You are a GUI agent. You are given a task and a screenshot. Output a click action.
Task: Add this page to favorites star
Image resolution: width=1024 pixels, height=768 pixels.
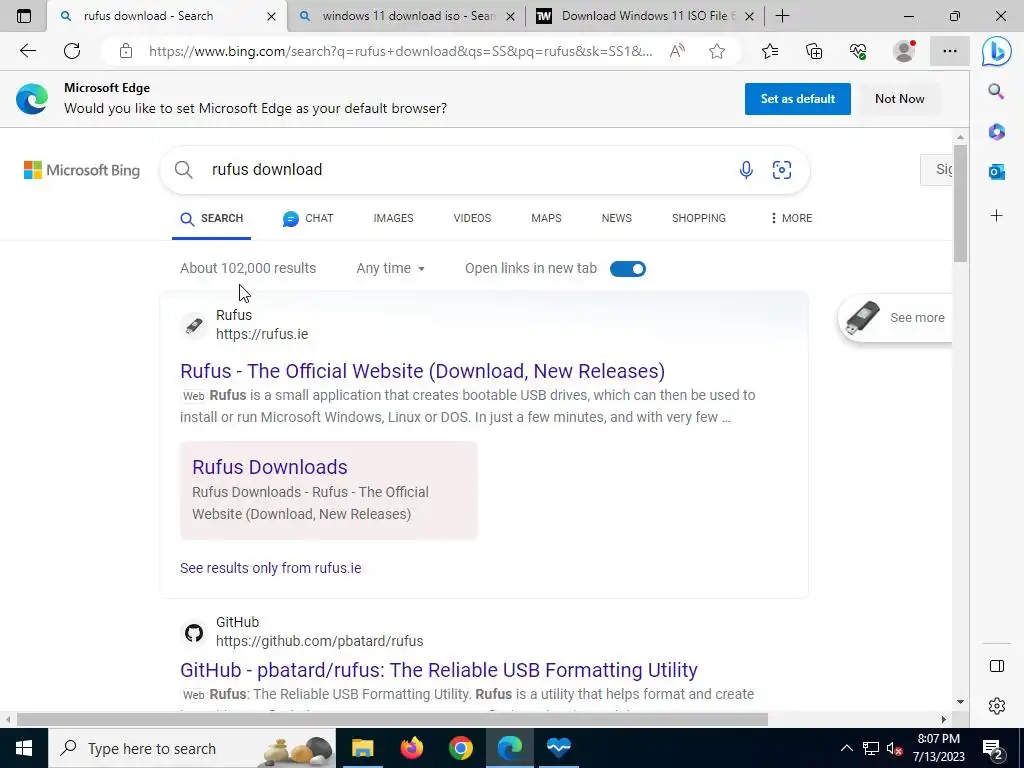(x=717, y=51)
